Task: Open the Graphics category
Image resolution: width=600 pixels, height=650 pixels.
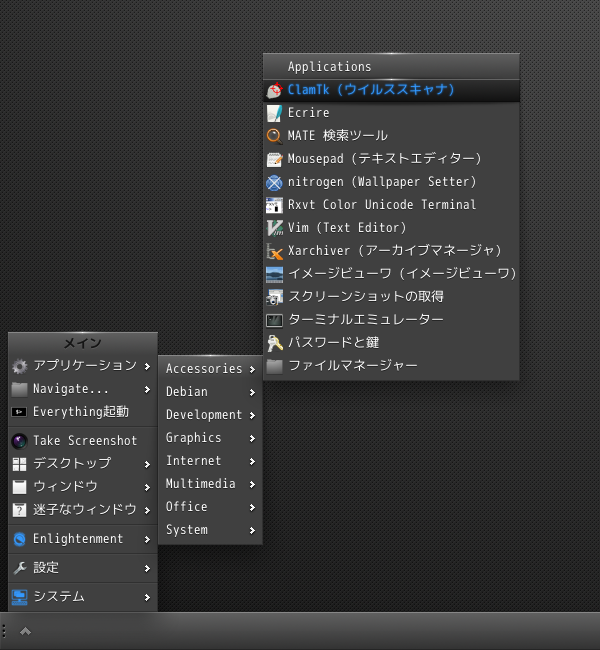Action: 210,438
